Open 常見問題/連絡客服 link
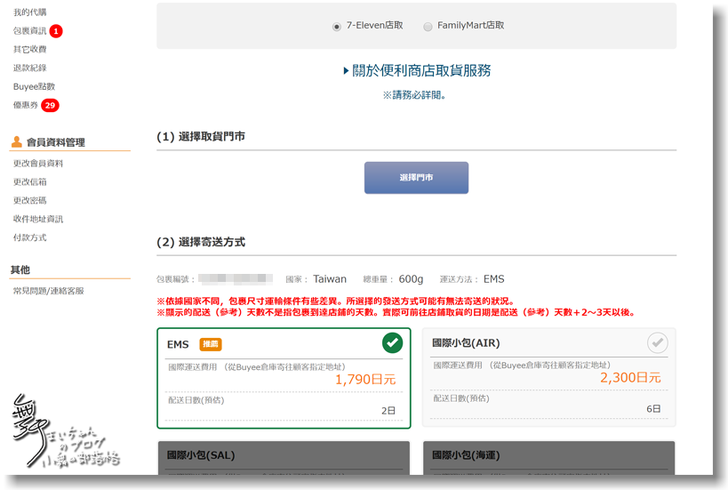The image size is (728, 490). point(48,291)
